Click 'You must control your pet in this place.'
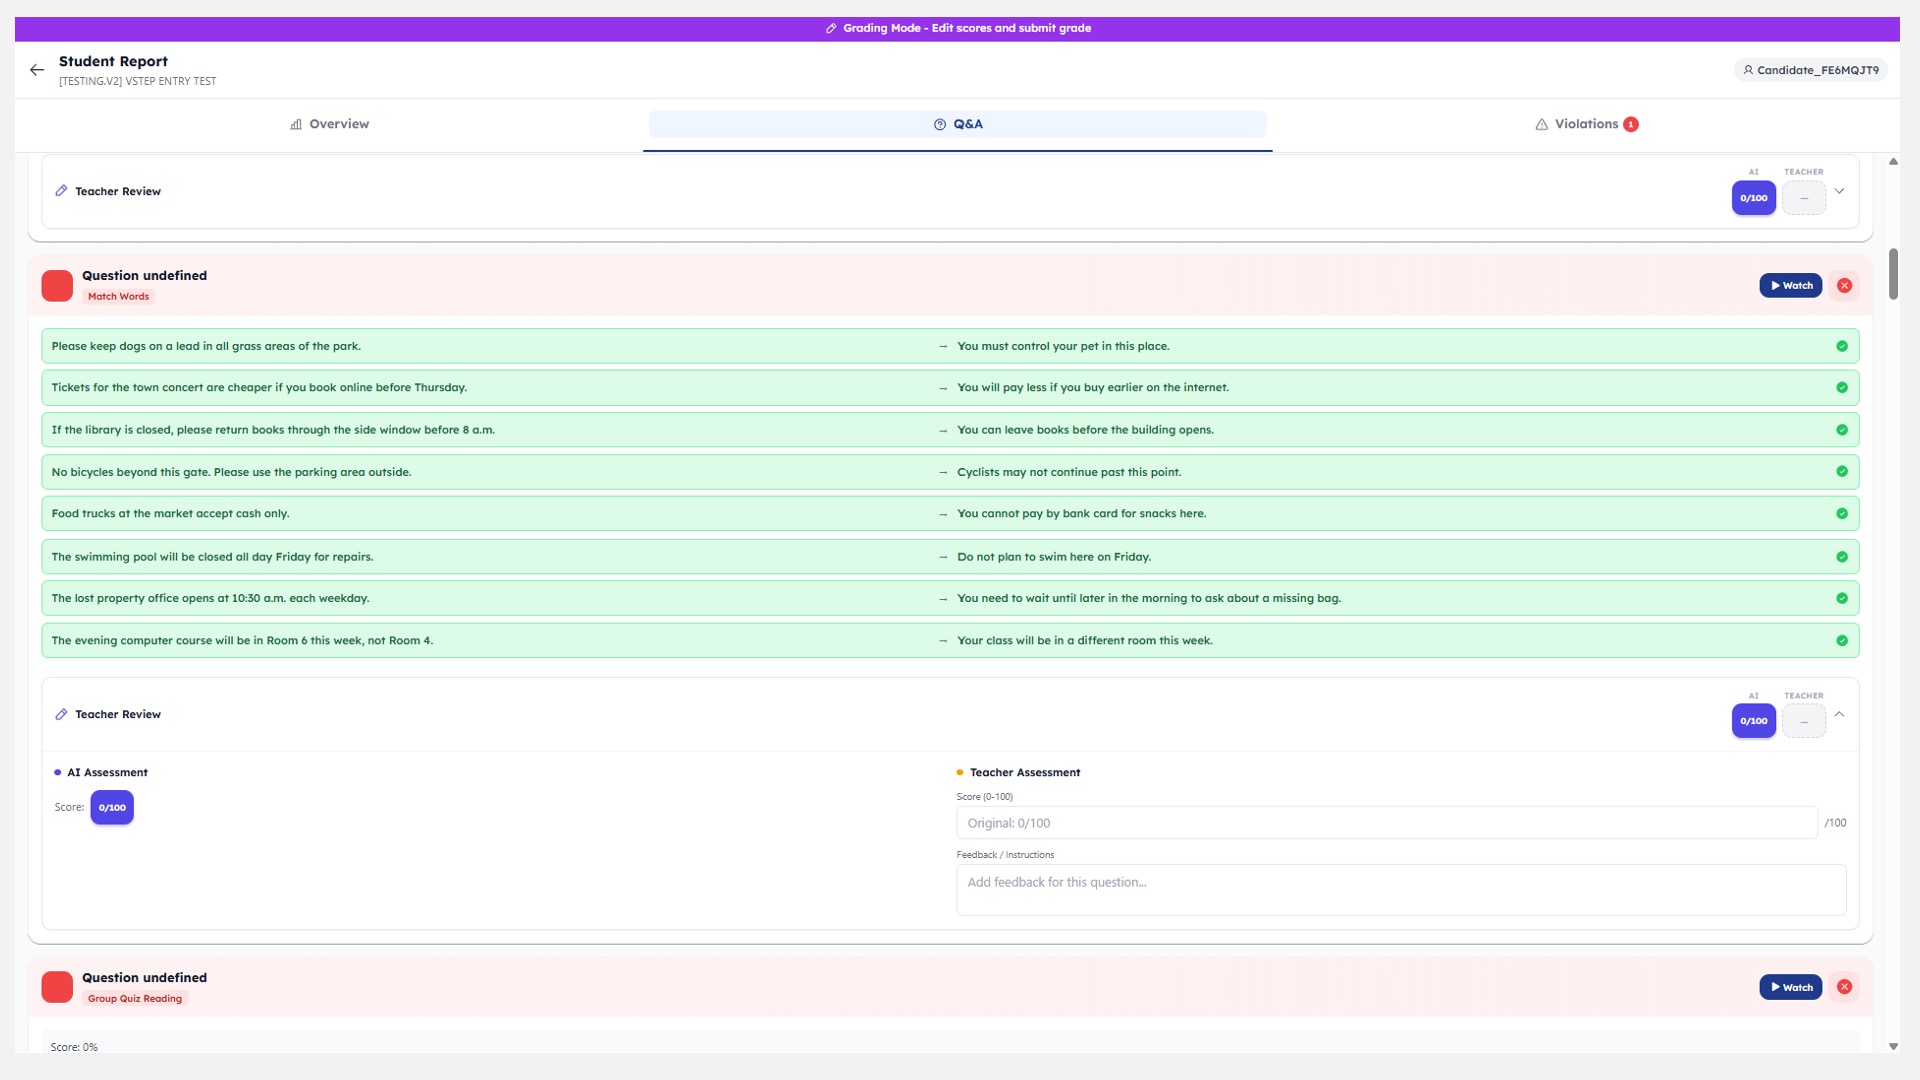This screenshot has height=1080, width=1920. pyautogui.click(x=1063, y=347)
